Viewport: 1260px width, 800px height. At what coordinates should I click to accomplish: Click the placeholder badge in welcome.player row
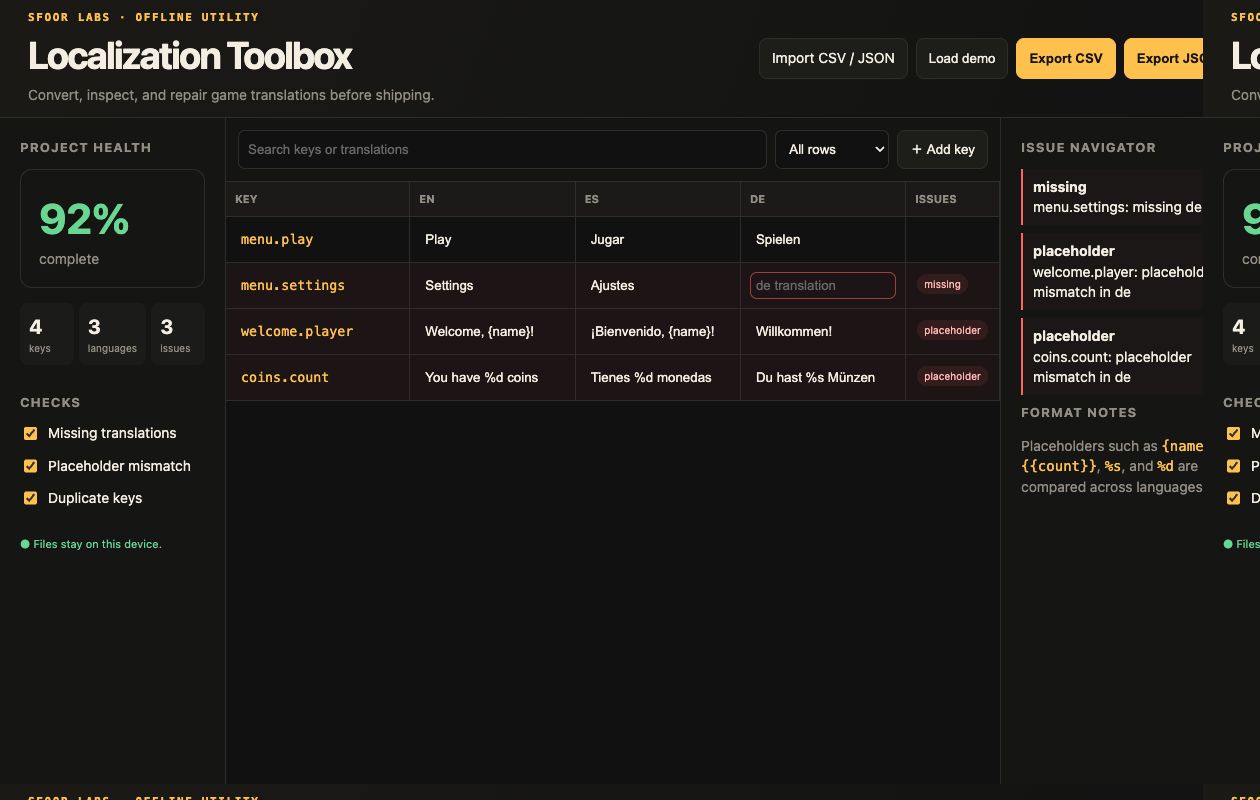(x=952, y=331)
